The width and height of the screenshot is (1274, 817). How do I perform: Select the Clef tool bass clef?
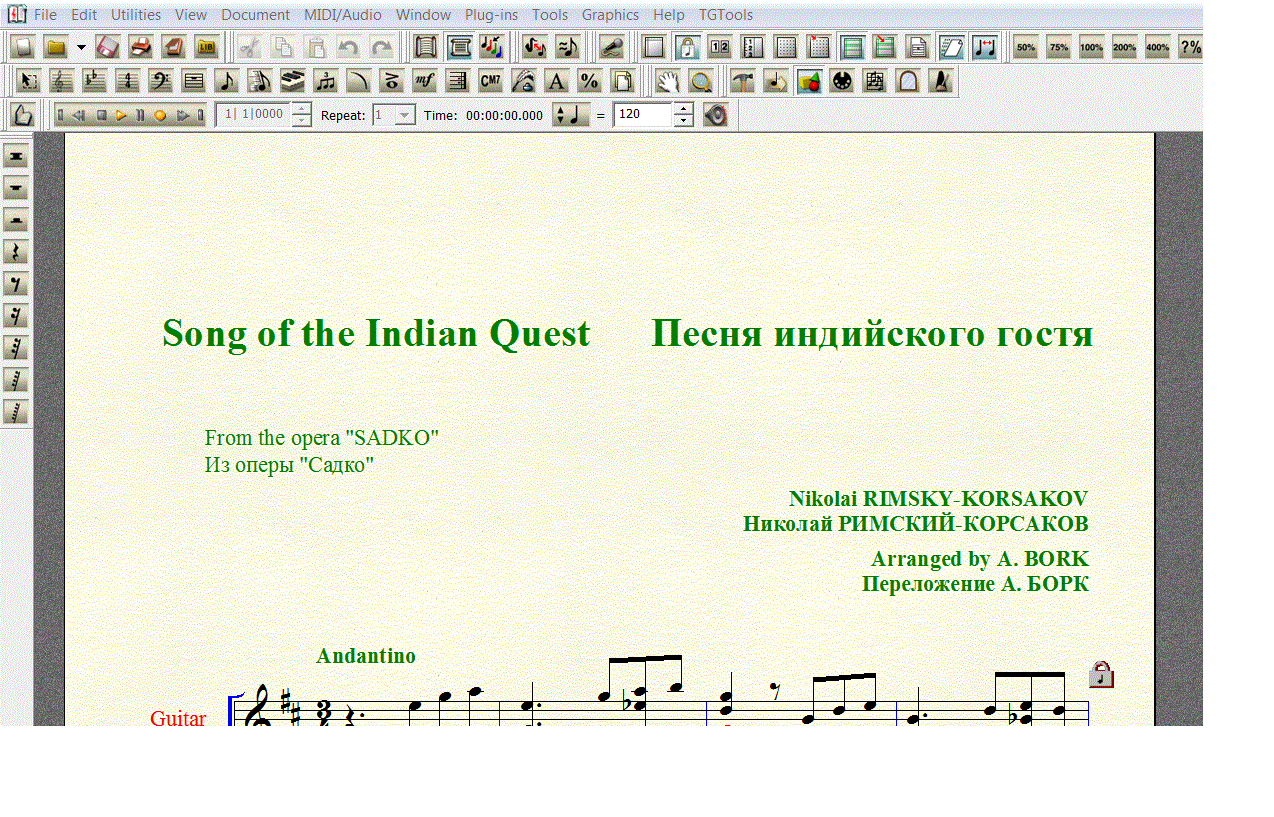point(161,81)
